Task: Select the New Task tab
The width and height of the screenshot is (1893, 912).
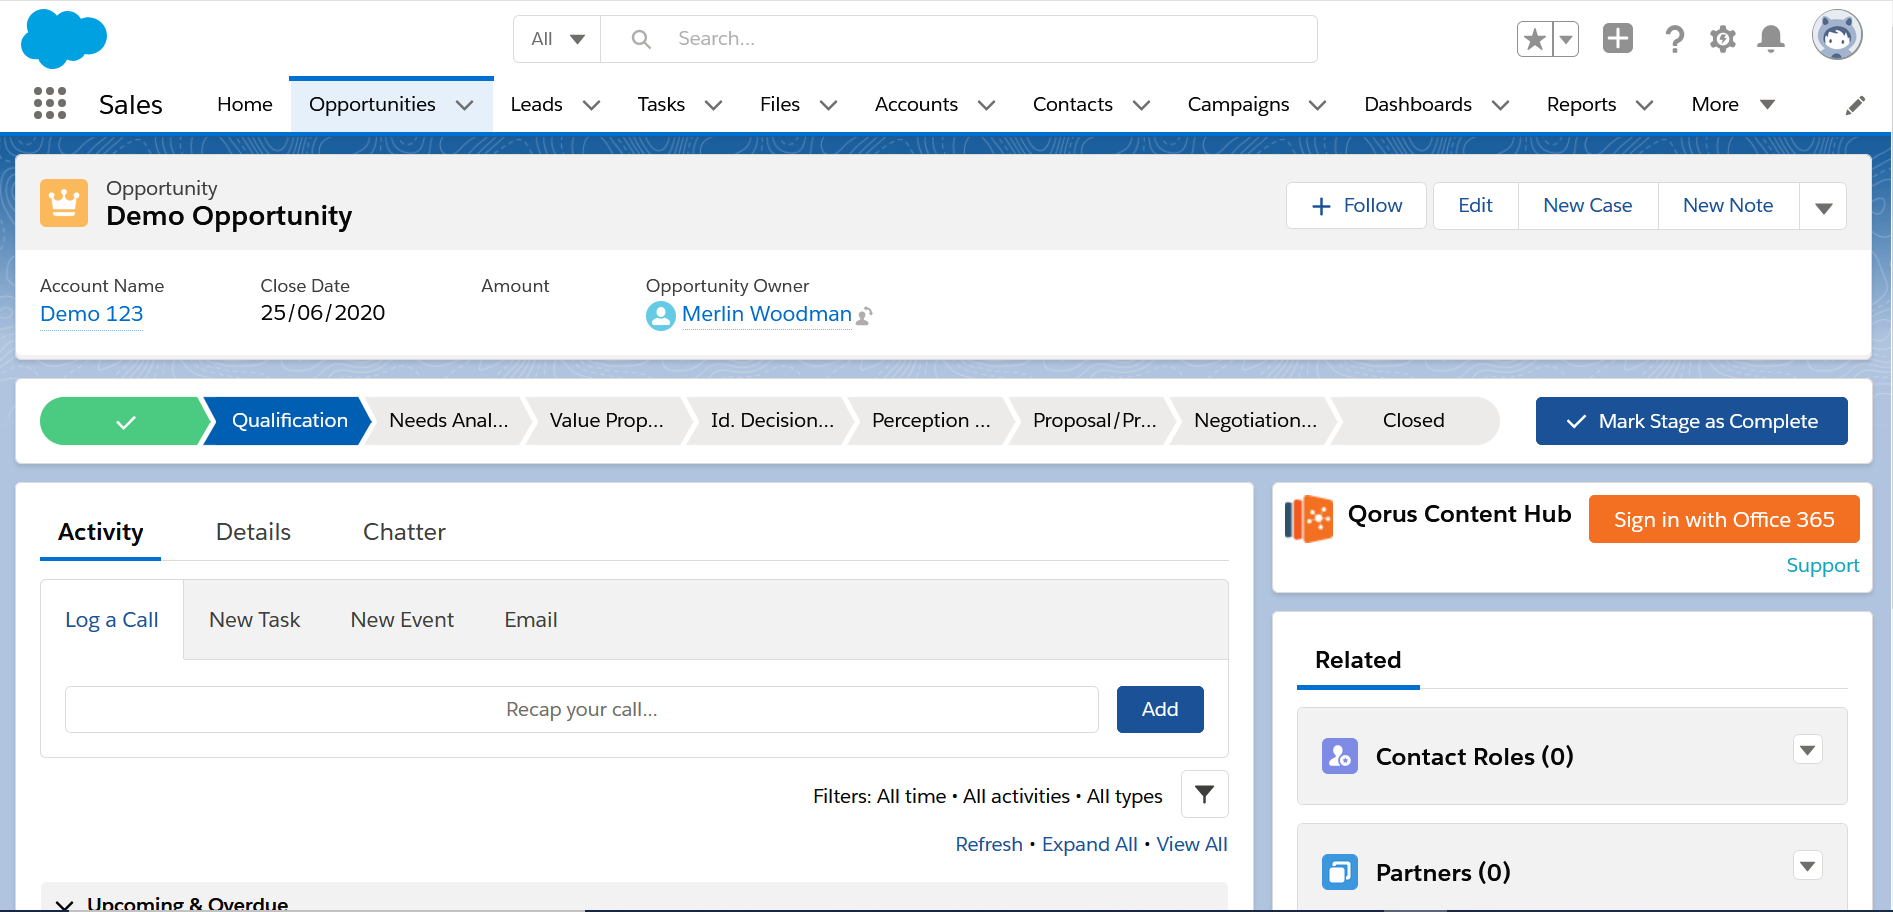Action: 254,620
